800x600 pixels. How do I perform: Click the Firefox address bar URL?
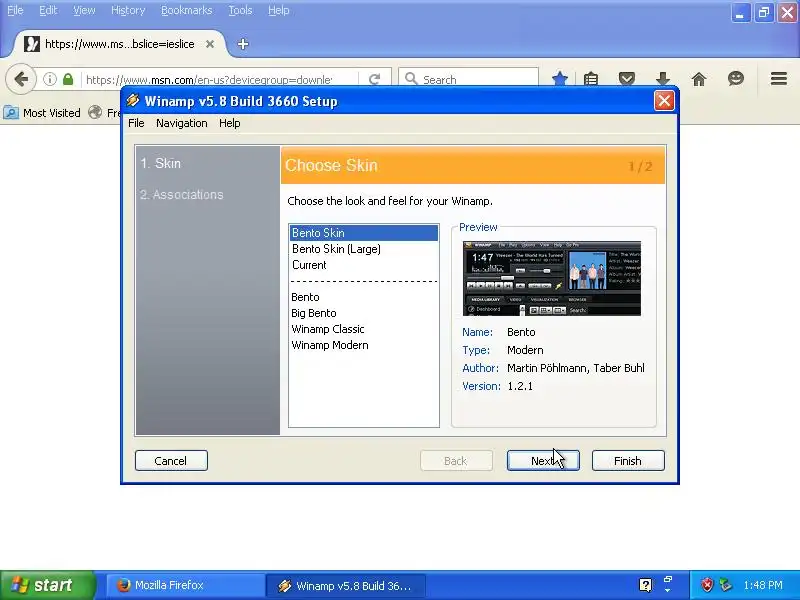[x=209, y=80]
